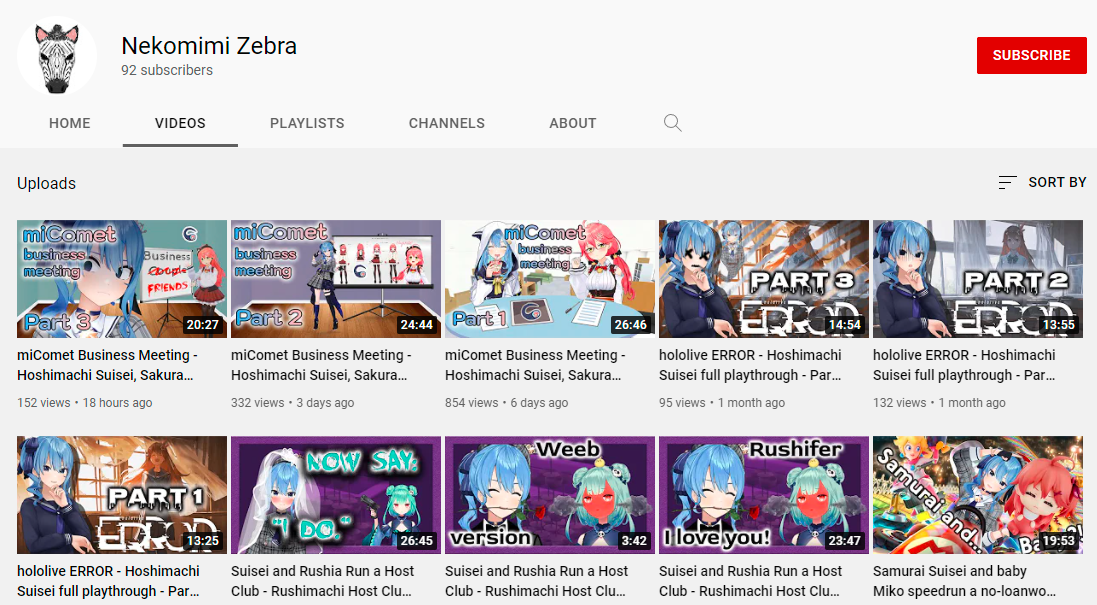This screenshot has height=605, width=1097.
Task: Open the hololive ERROR Part 1 thumbnail
Action: [122, 495]
